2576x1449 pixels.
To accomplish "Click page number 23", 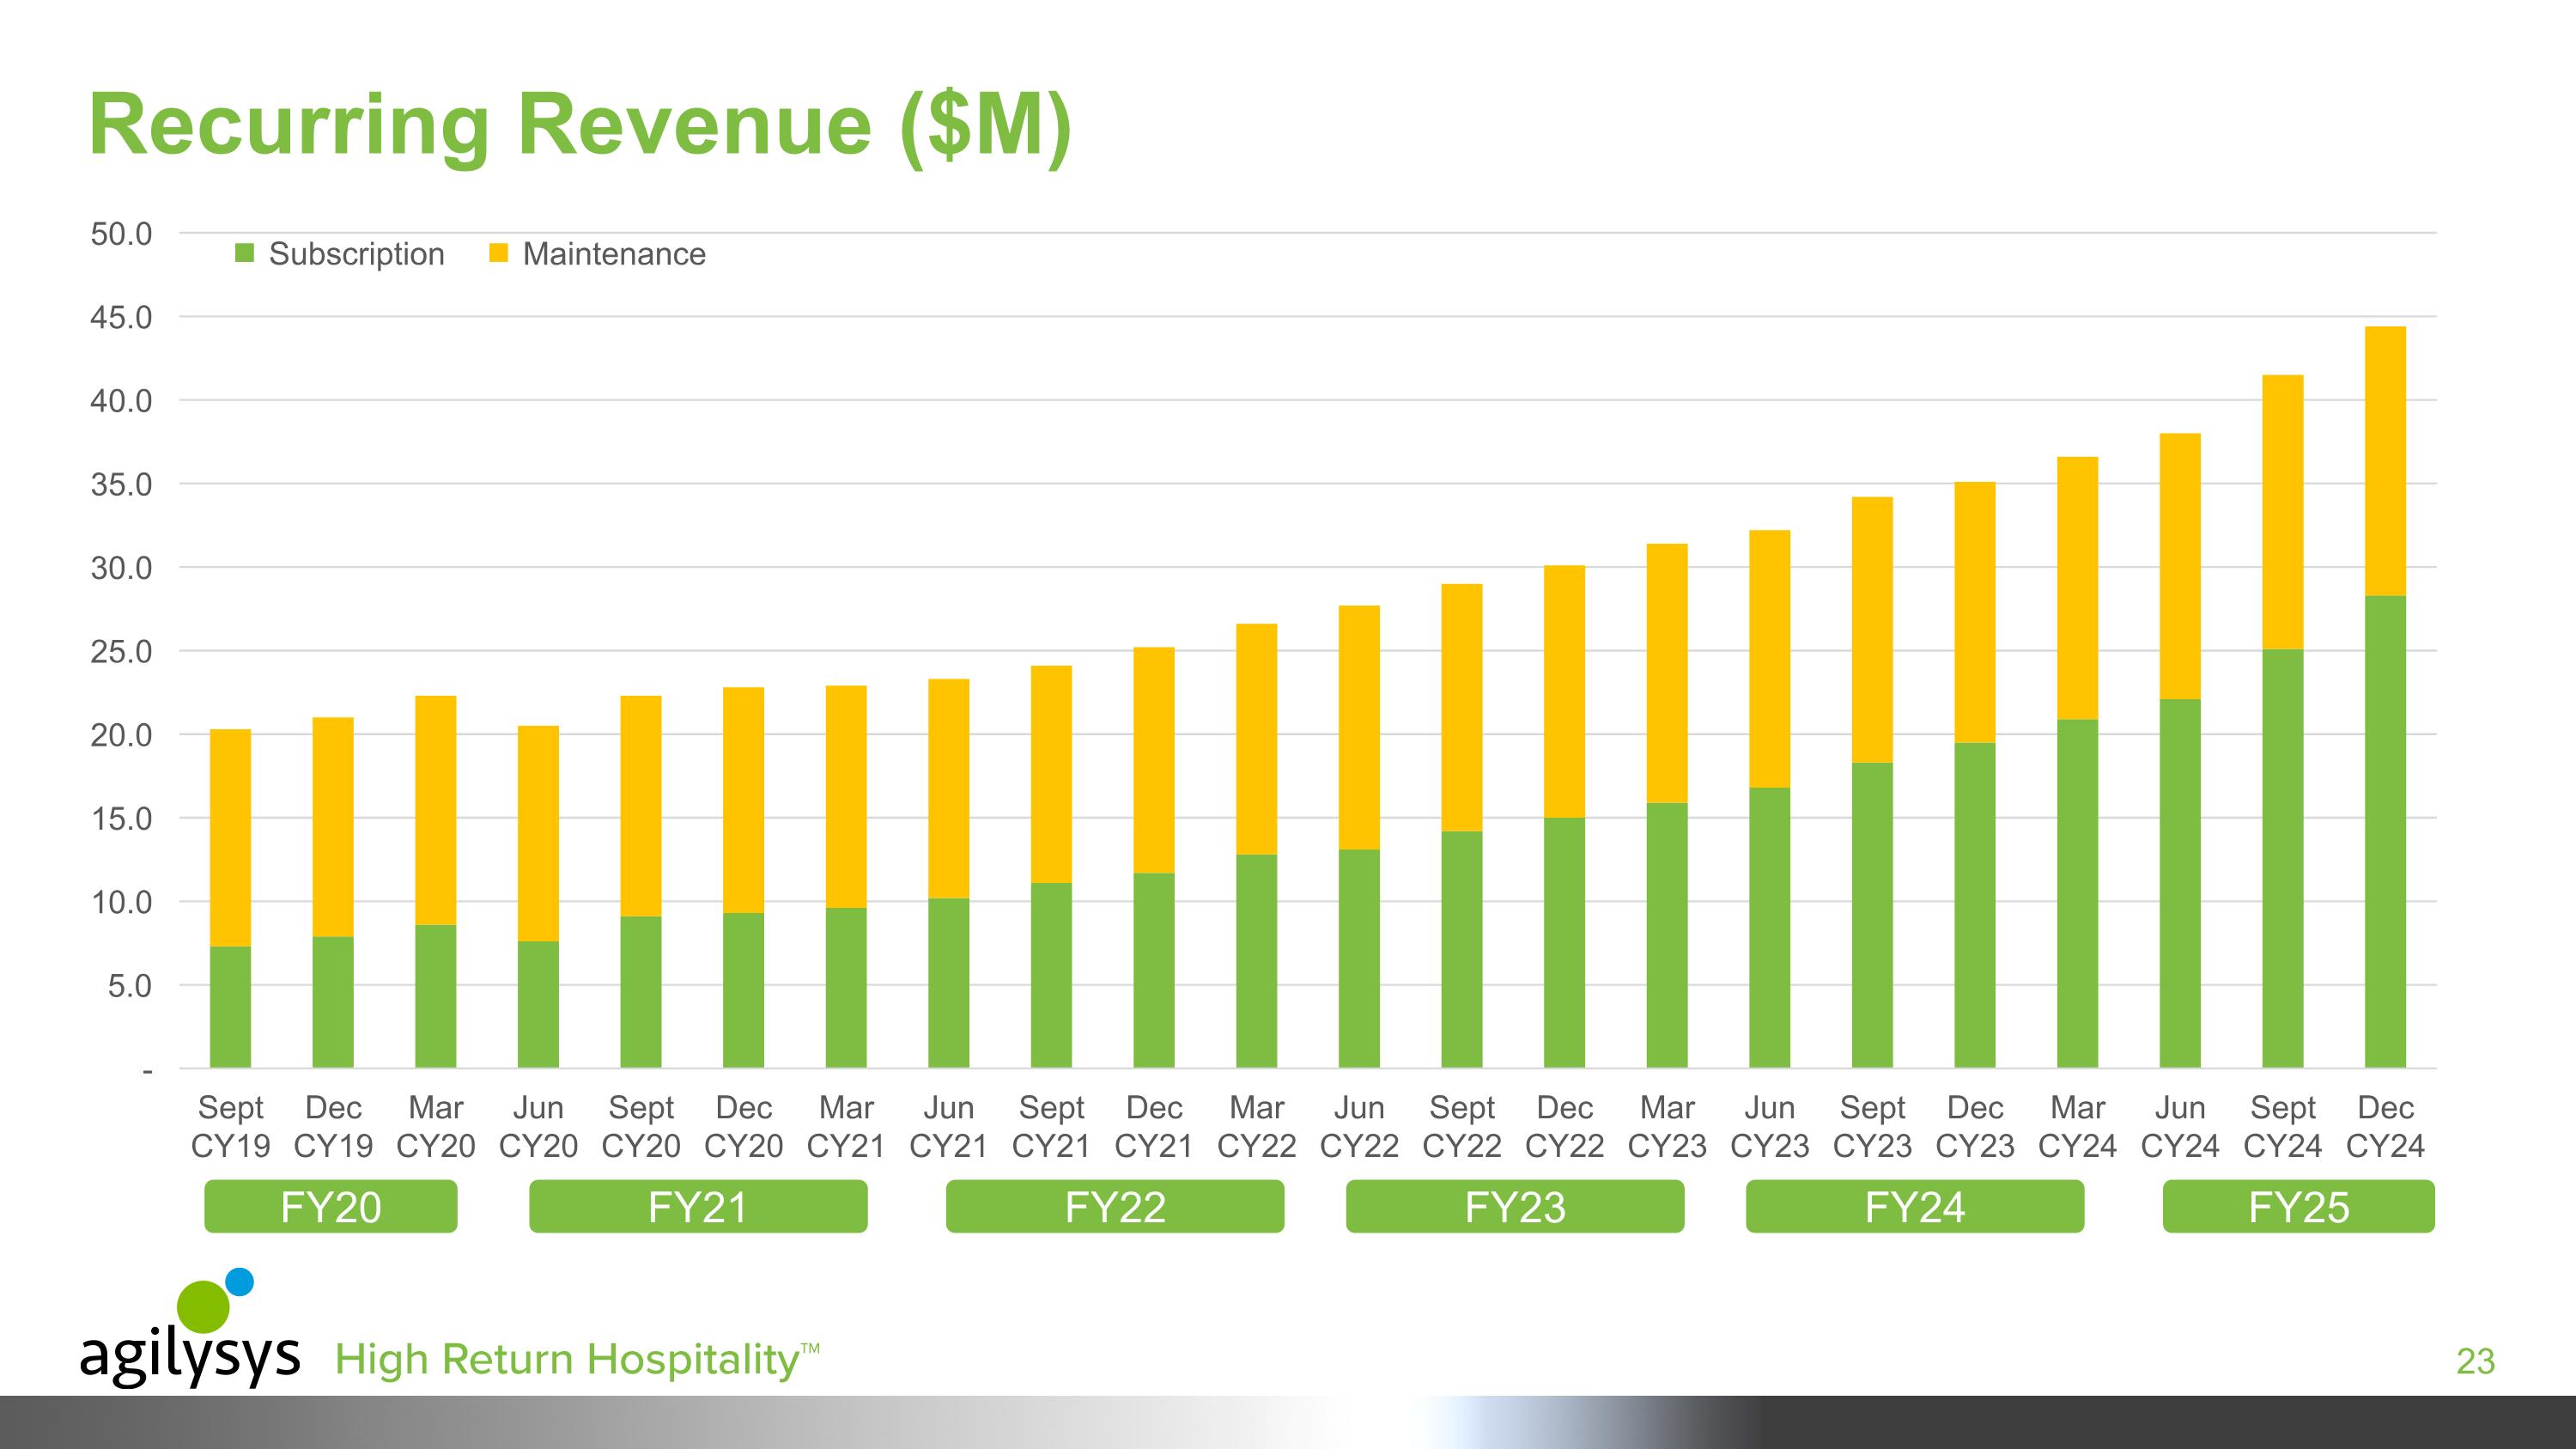I will (x=2475, y=1361).
